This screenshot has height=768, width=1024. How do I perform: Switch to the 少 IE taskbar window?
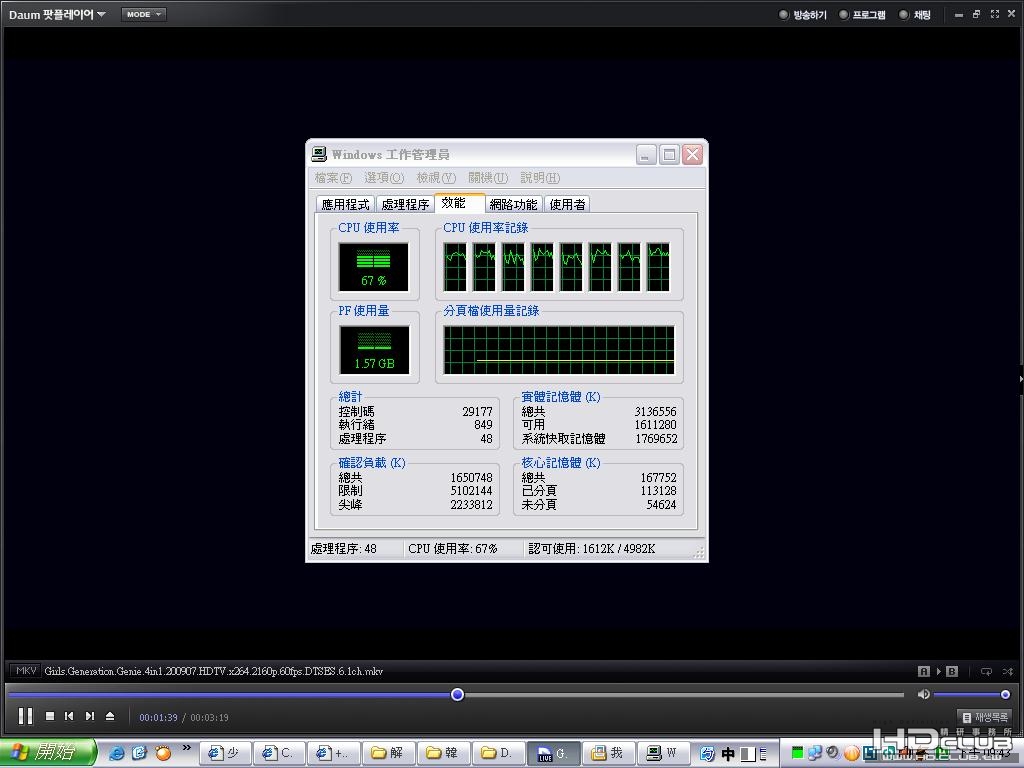point(224,753)
